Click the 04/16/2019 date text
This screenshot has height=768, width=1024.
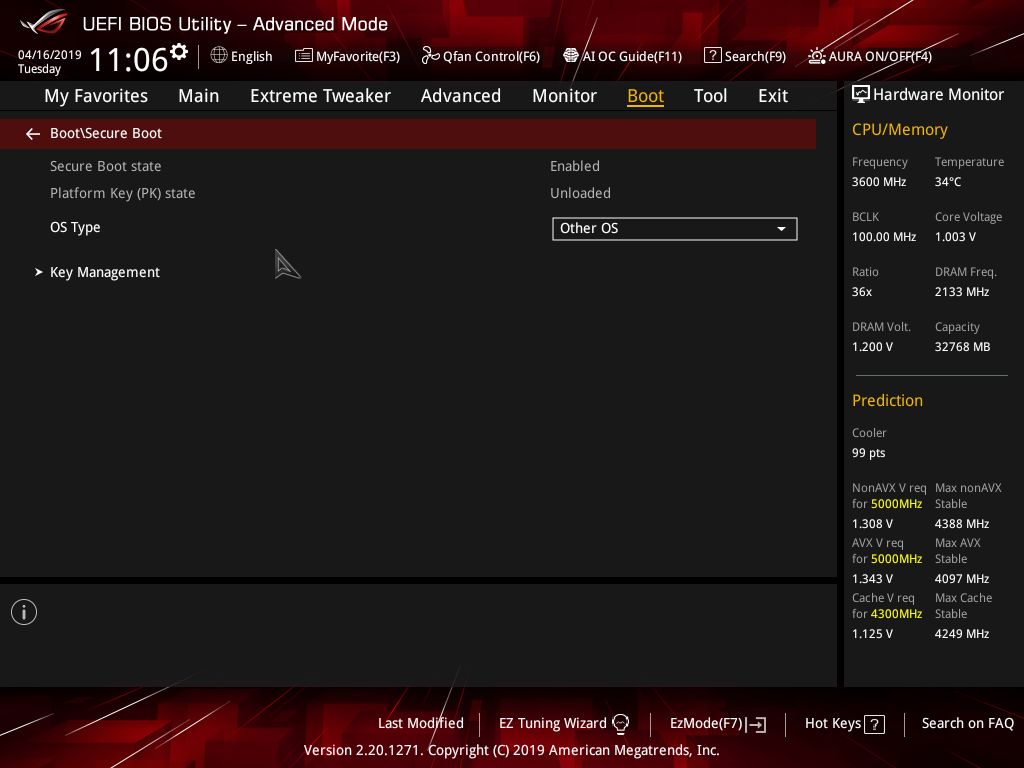49,55
